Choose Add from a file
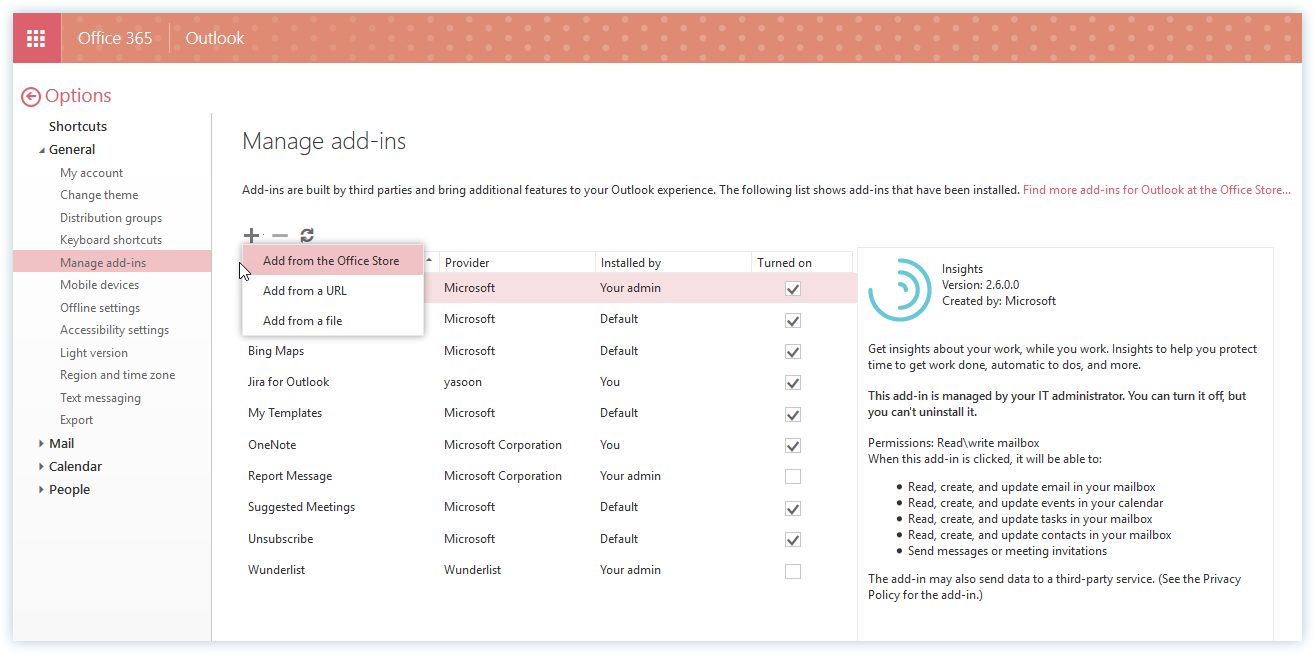This screenshot has height=654, width=1315. pyautogui.click(x=303, y=321)
